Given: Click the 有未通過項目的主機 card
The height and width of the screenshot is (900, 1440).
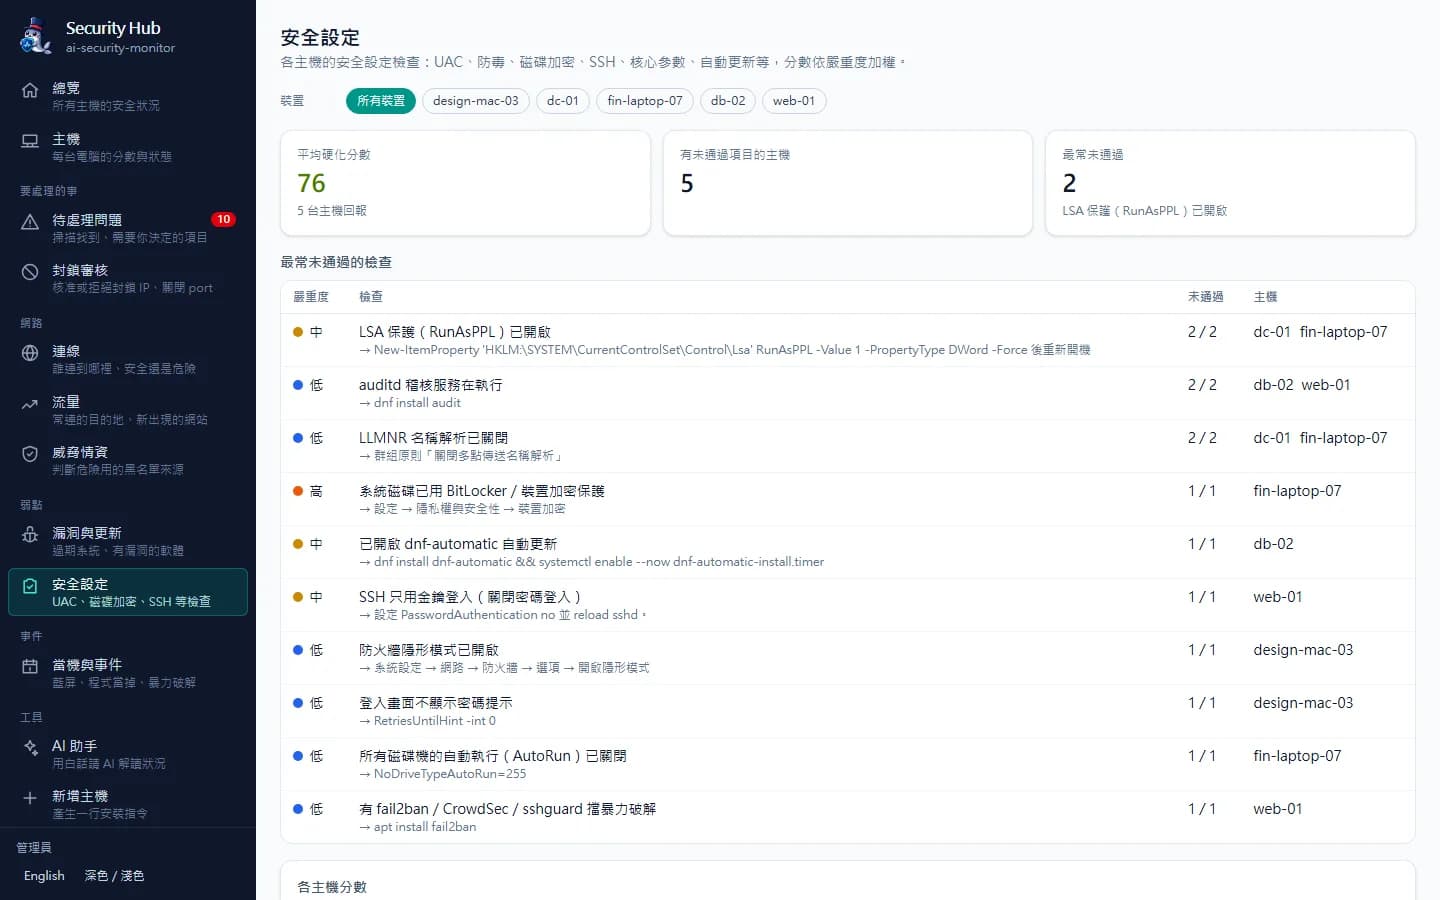Looking at the screenshot, I should 848,183.
